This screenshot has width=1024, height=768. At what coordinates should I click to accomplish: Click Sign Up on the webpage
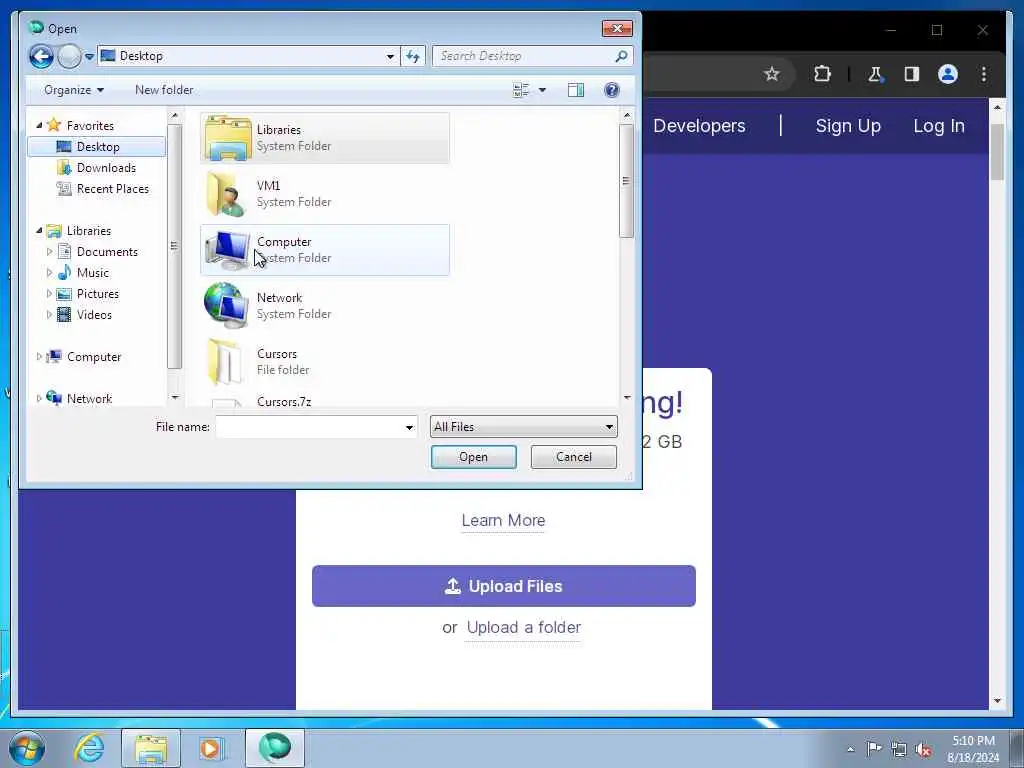click(x=848, y=126)
